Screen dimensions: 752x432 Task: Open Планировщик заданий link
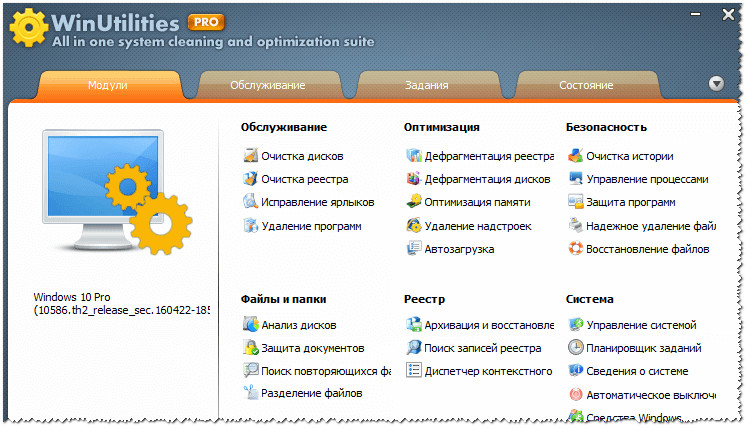(644, 348)
